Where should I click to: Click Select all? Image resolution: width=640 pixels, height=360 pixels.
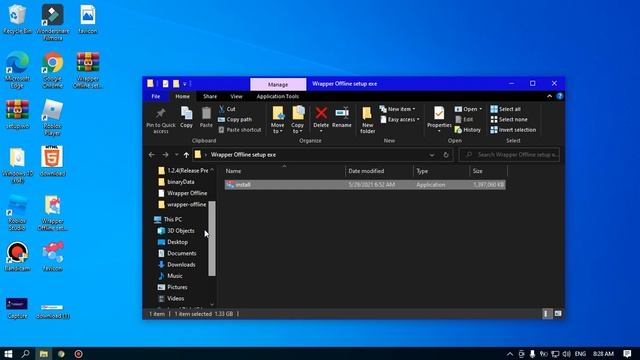[505, 109]
